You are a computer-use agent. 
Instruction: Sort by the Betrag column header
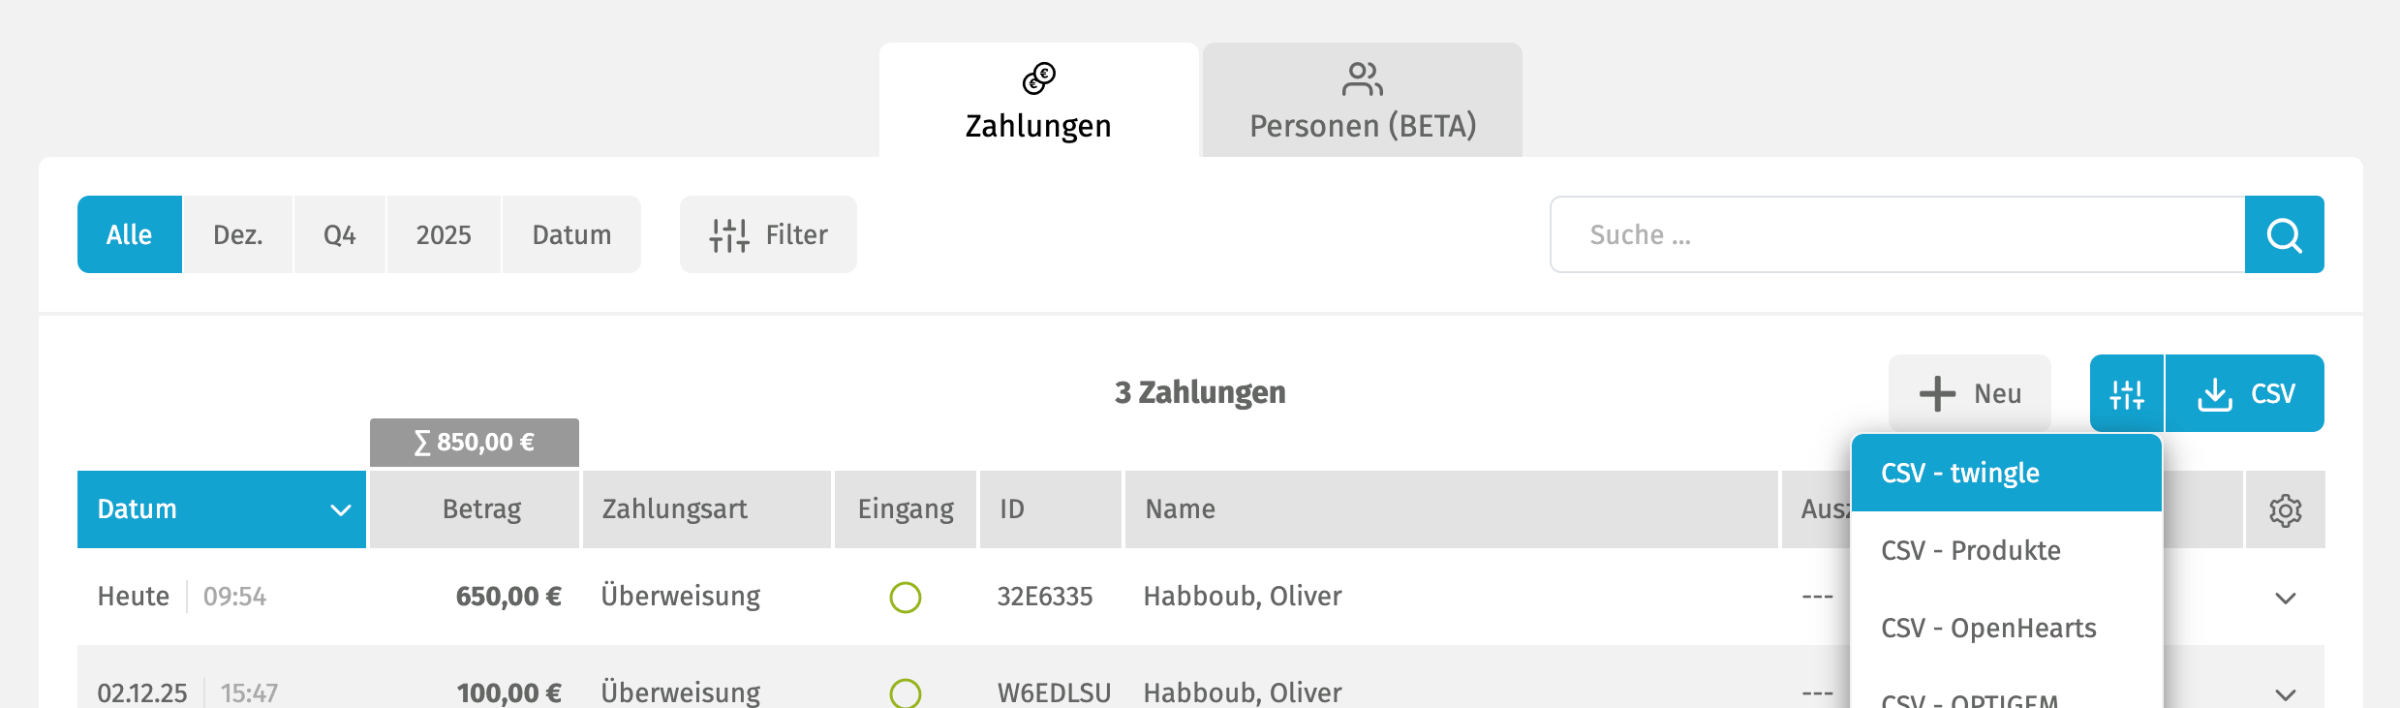click(x=481, y=510)
